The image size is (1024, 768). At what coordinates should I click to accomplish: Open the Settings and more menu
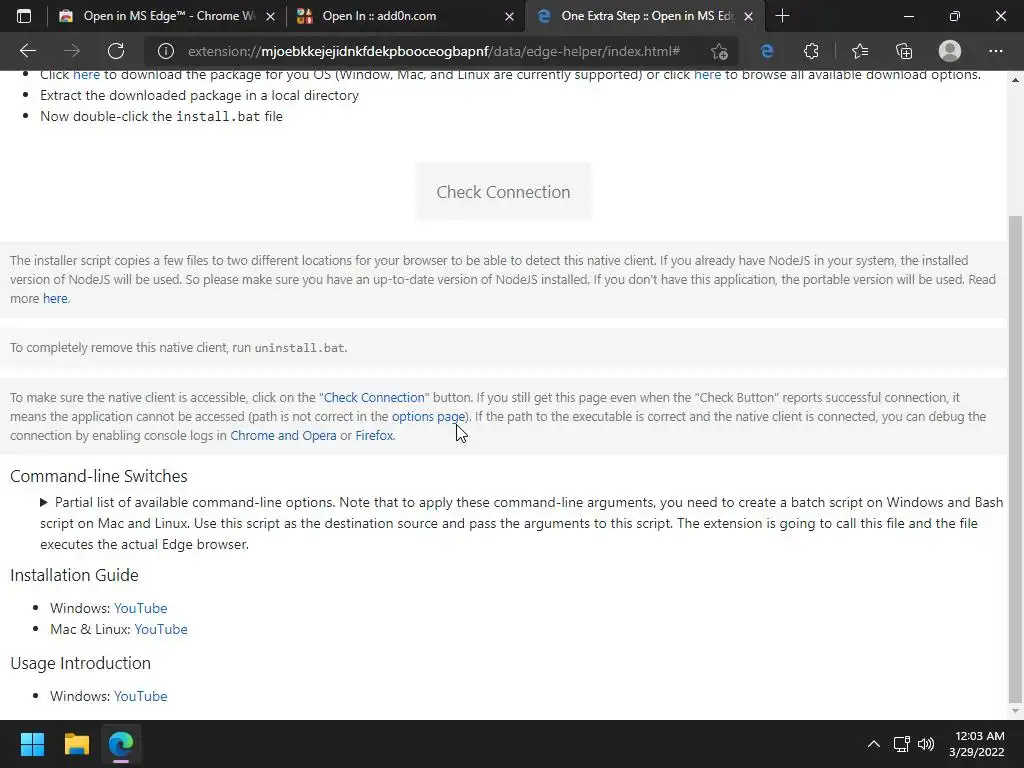(x=995, y=51)
